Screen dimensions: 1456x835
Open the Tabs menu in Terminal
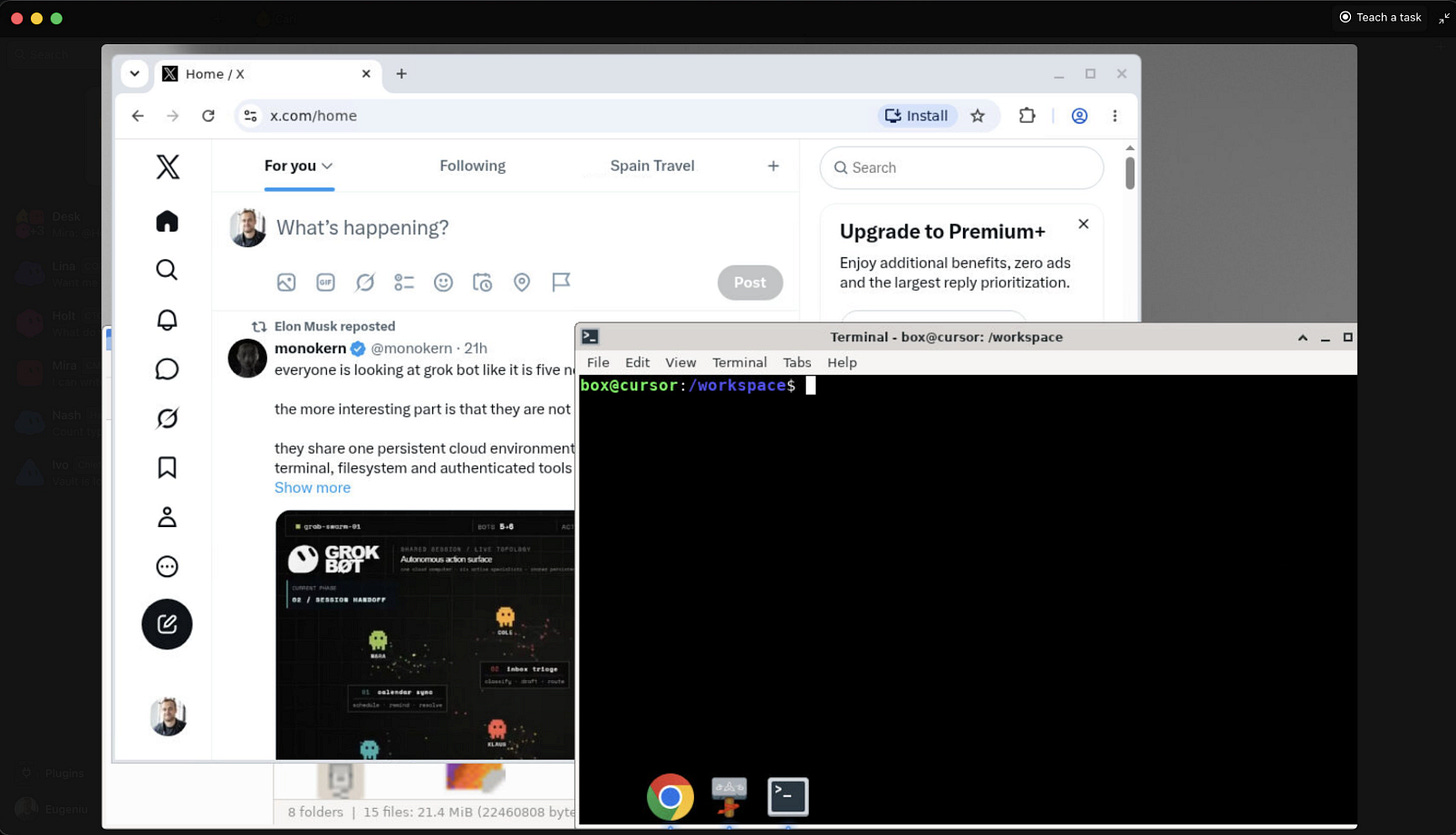pyautogui.click(x=797, y=362)
